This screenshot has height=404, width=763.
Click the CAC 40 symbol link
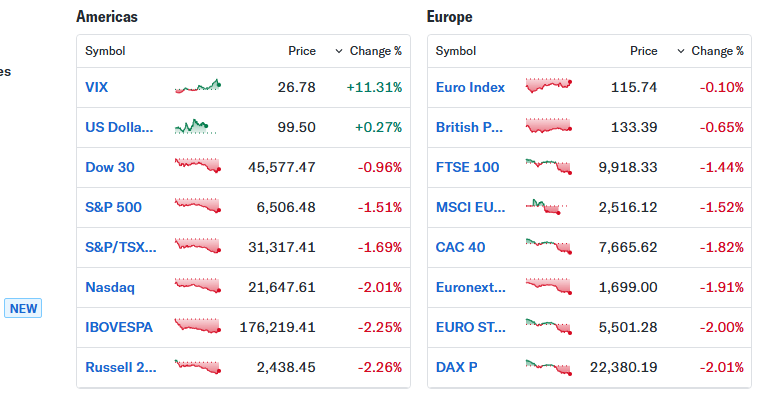click(x=462, y=247)
